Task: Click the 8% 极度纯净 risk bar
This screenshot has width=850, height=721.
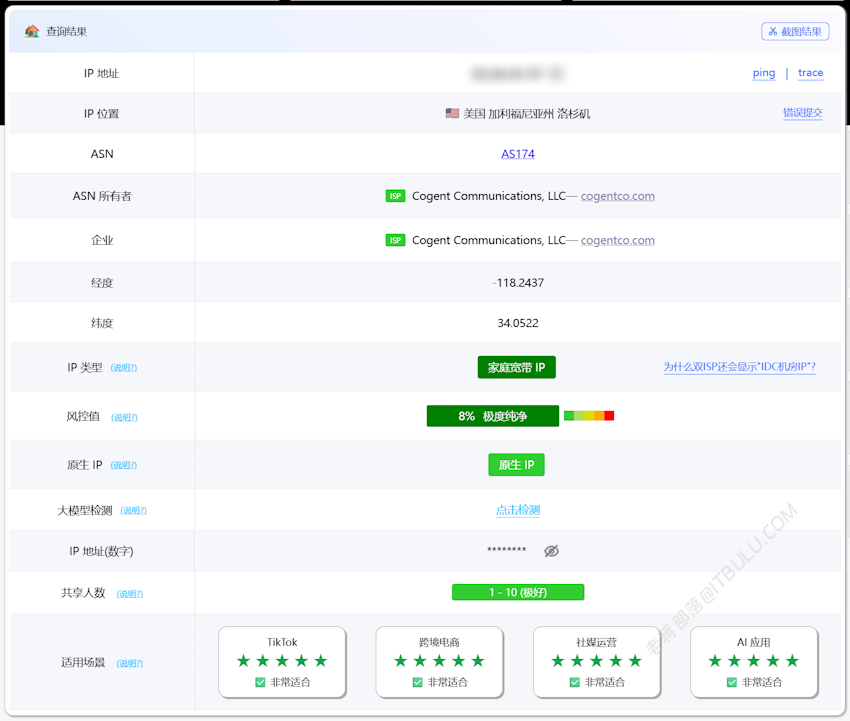Action: tap(493, 416)
